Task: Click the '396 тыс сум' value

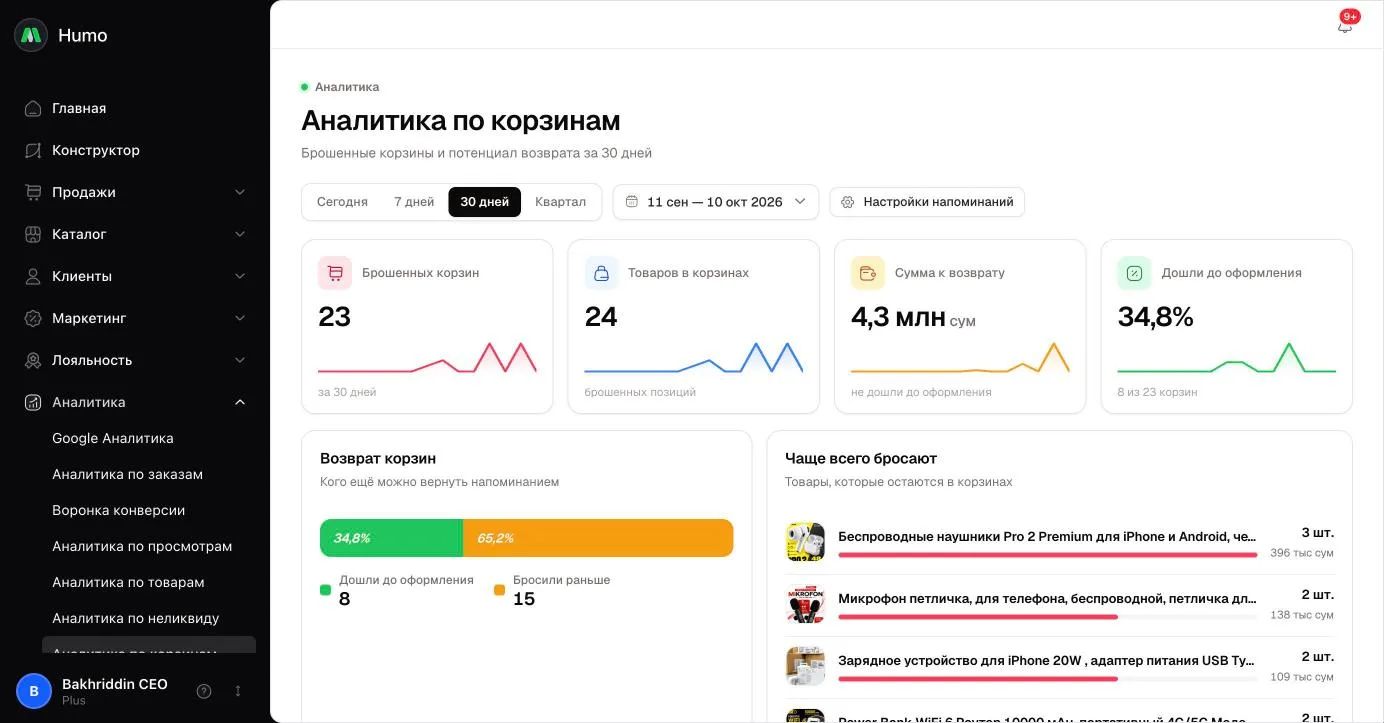Action: pos(1302,553)
